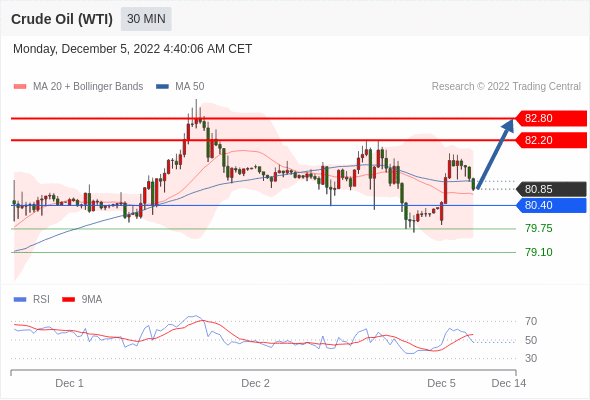Click the red 9MA legend swatch
The width and height of the screenshot is (590, 400).
pyautogui.click(x=68, y=300)
